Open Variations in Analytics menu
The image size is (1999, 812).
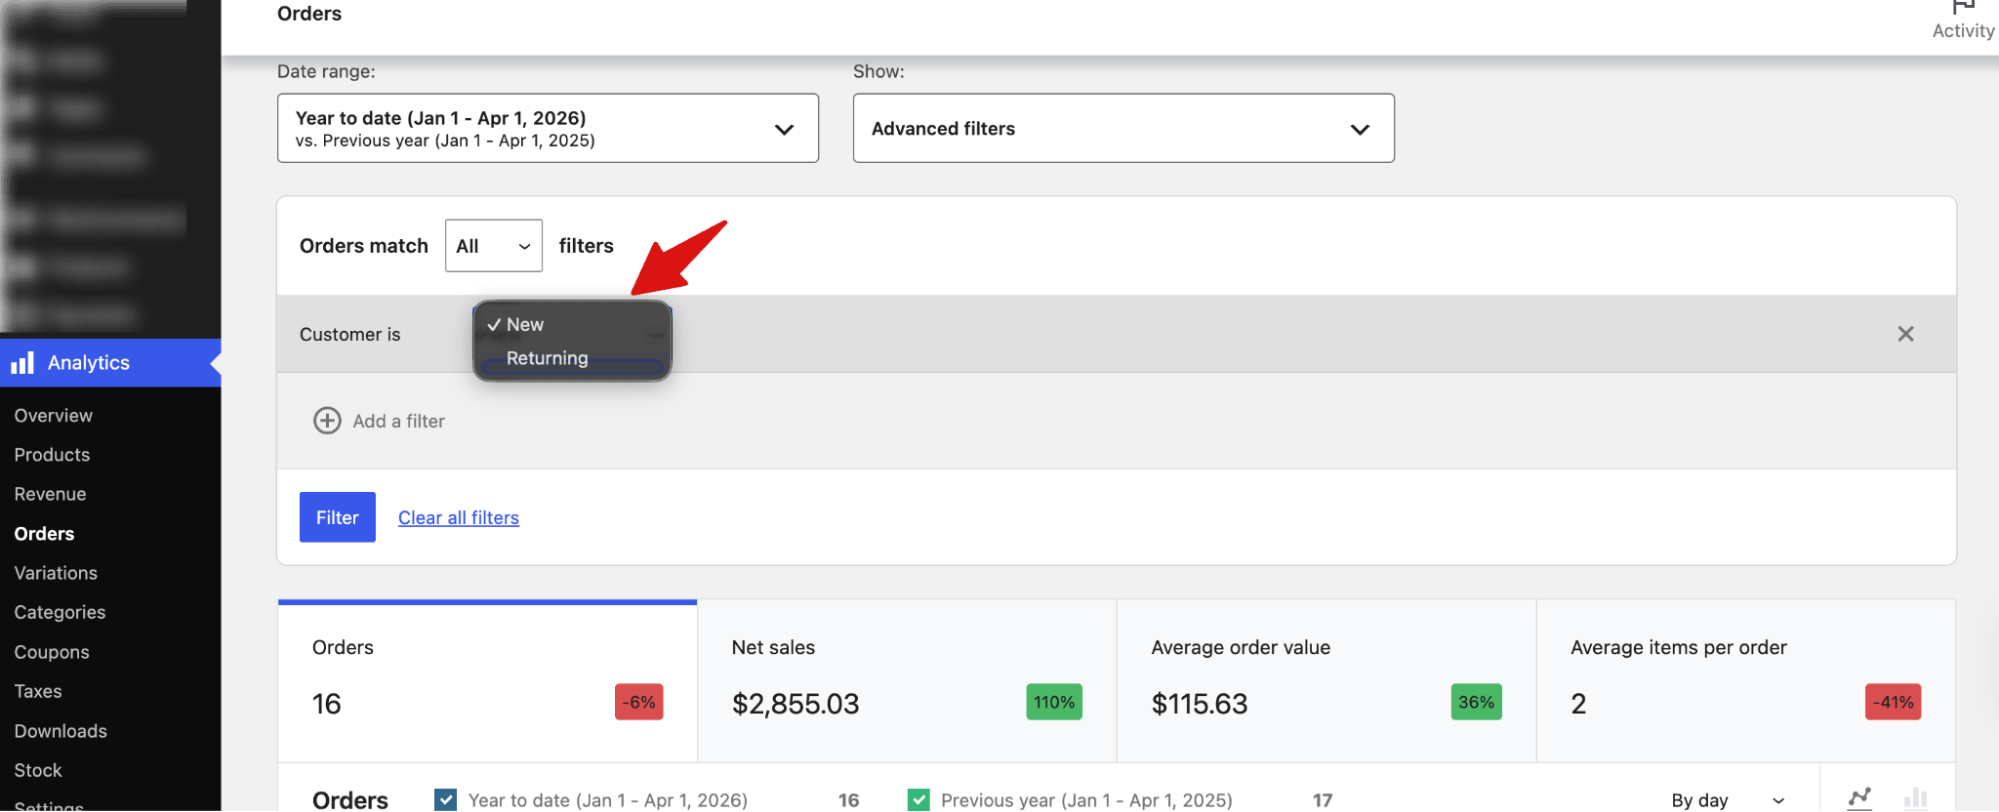(56, 573)
